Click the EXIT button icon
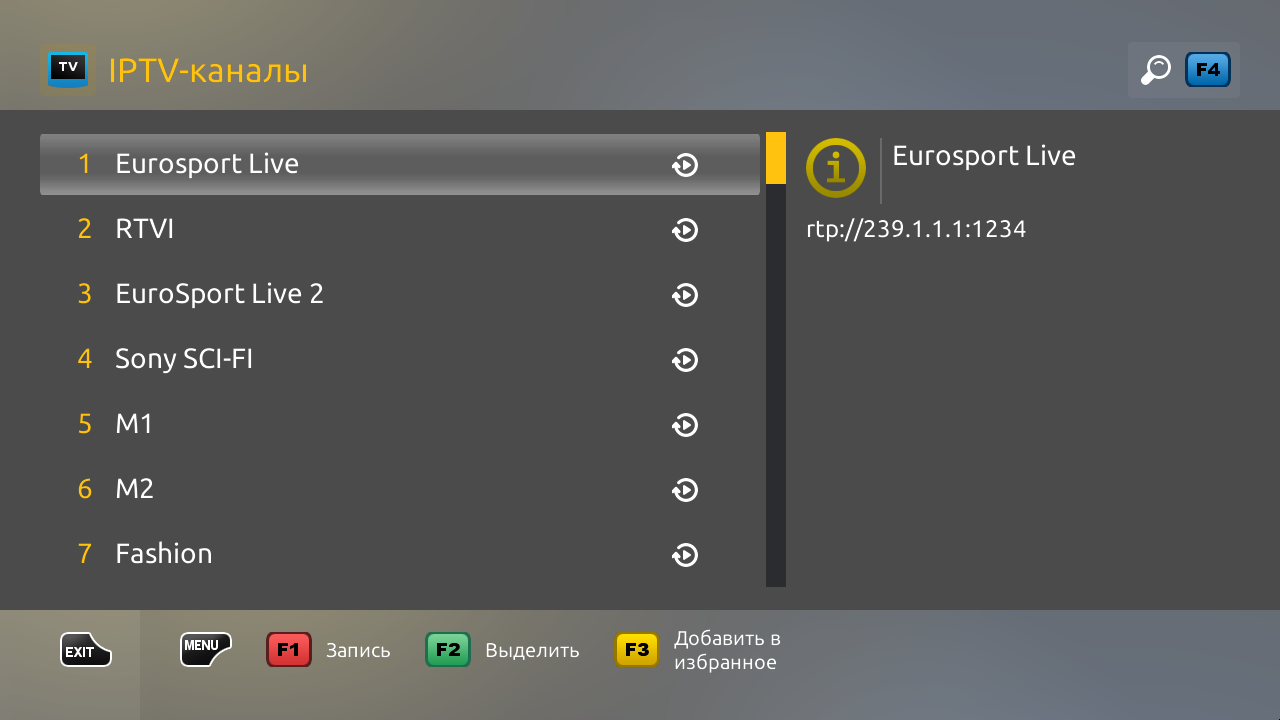1280x720 pixels. tap(85, 650)
